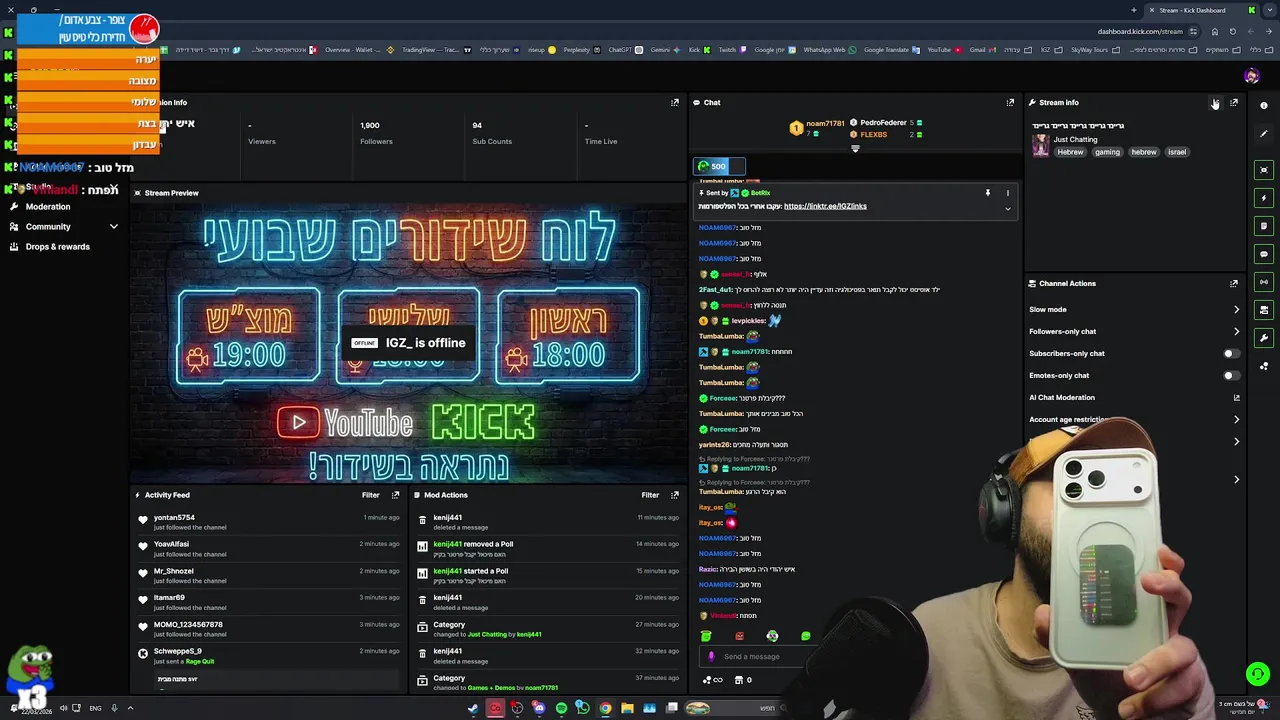This screenshot has height=720, width=1280.
Task: Open AI Chat Moderation external link icon
Action: click(1236, 397)
